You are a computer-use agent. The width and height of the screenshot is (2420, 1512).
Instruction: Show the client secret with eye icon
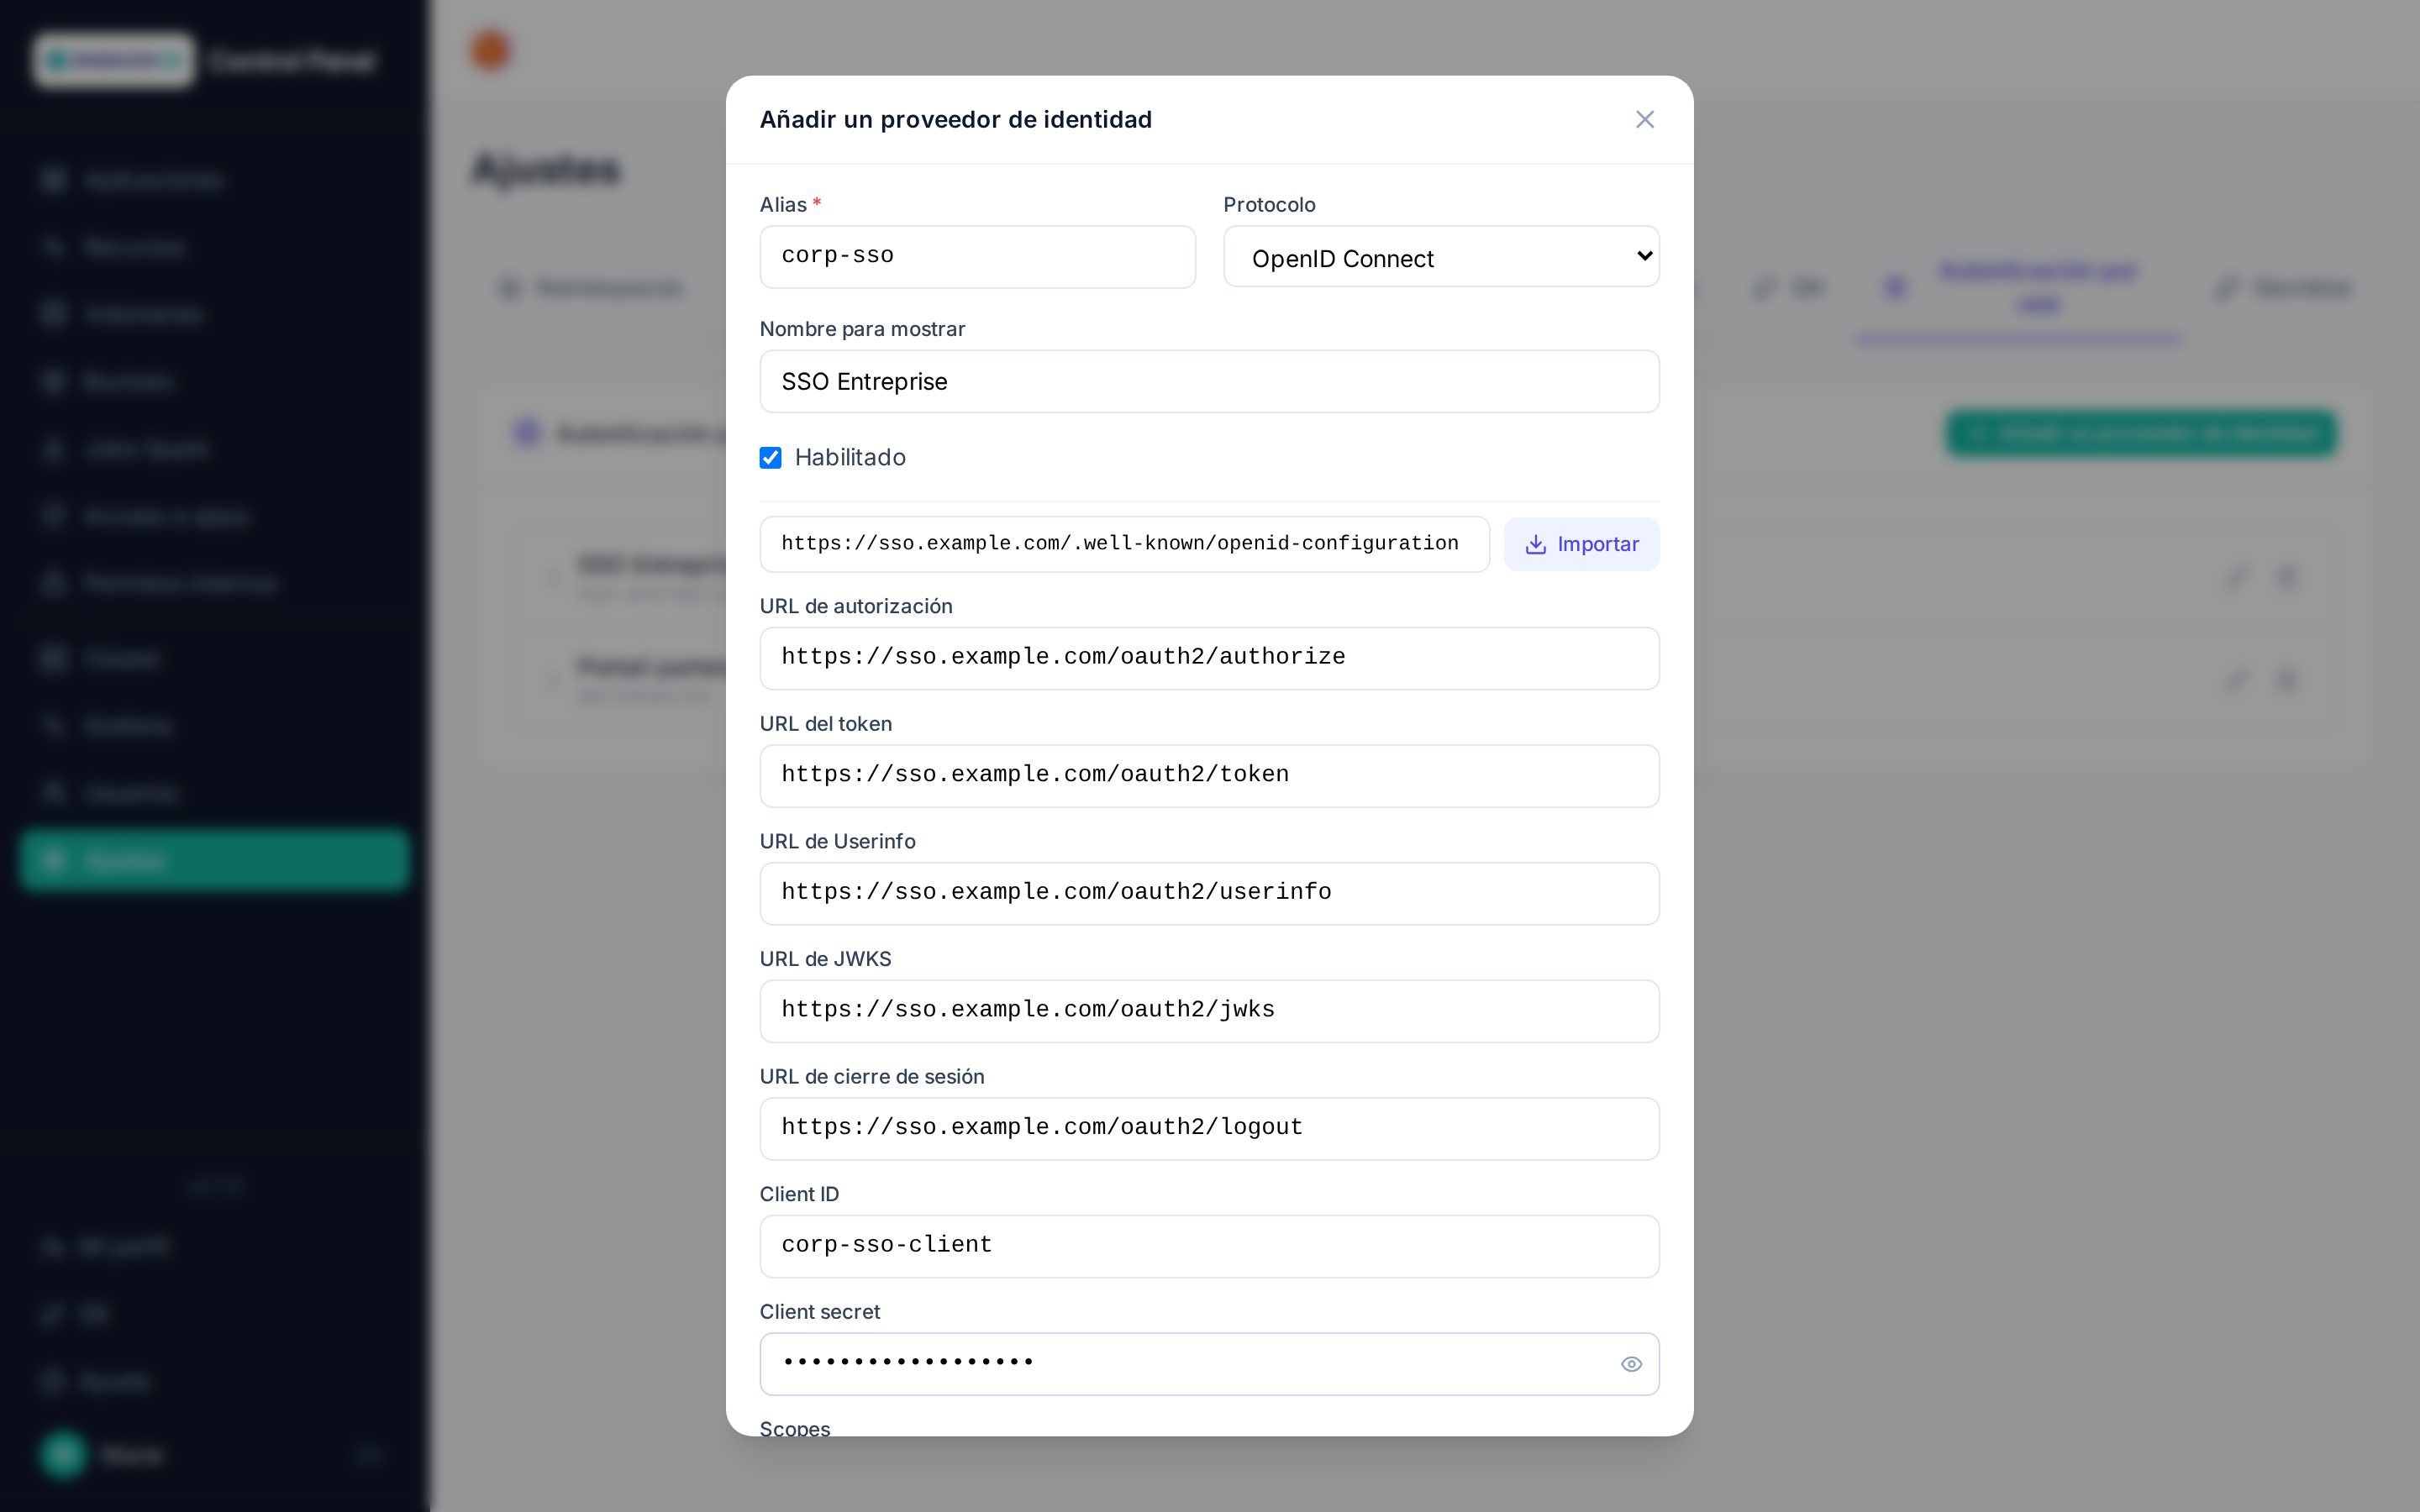[1631, 1364]
